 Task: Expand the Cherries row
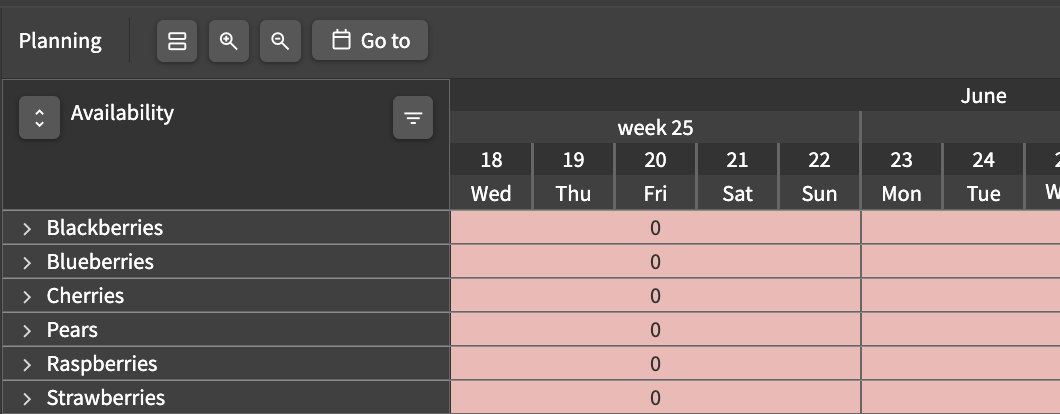coord(27,296)
